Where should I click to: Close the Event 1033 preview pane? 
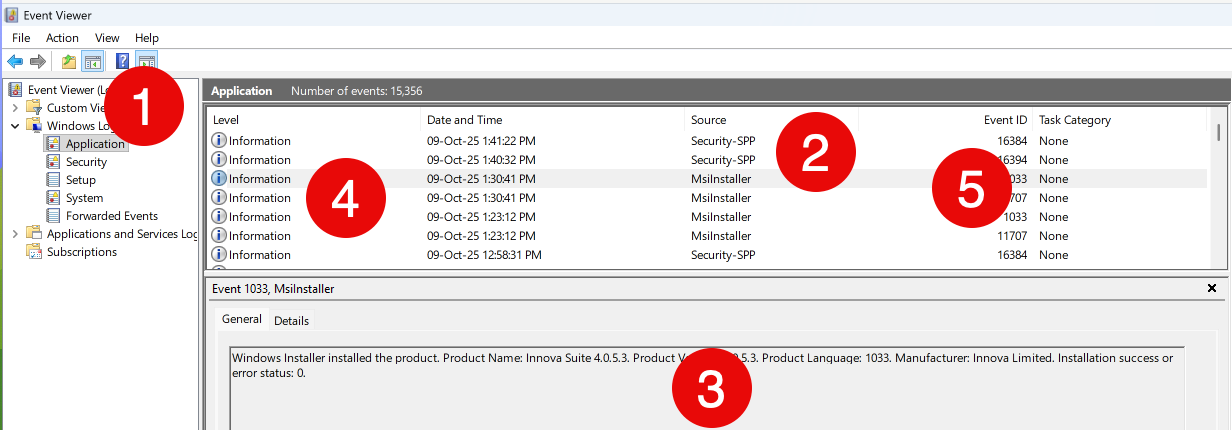click(1212, 288)
